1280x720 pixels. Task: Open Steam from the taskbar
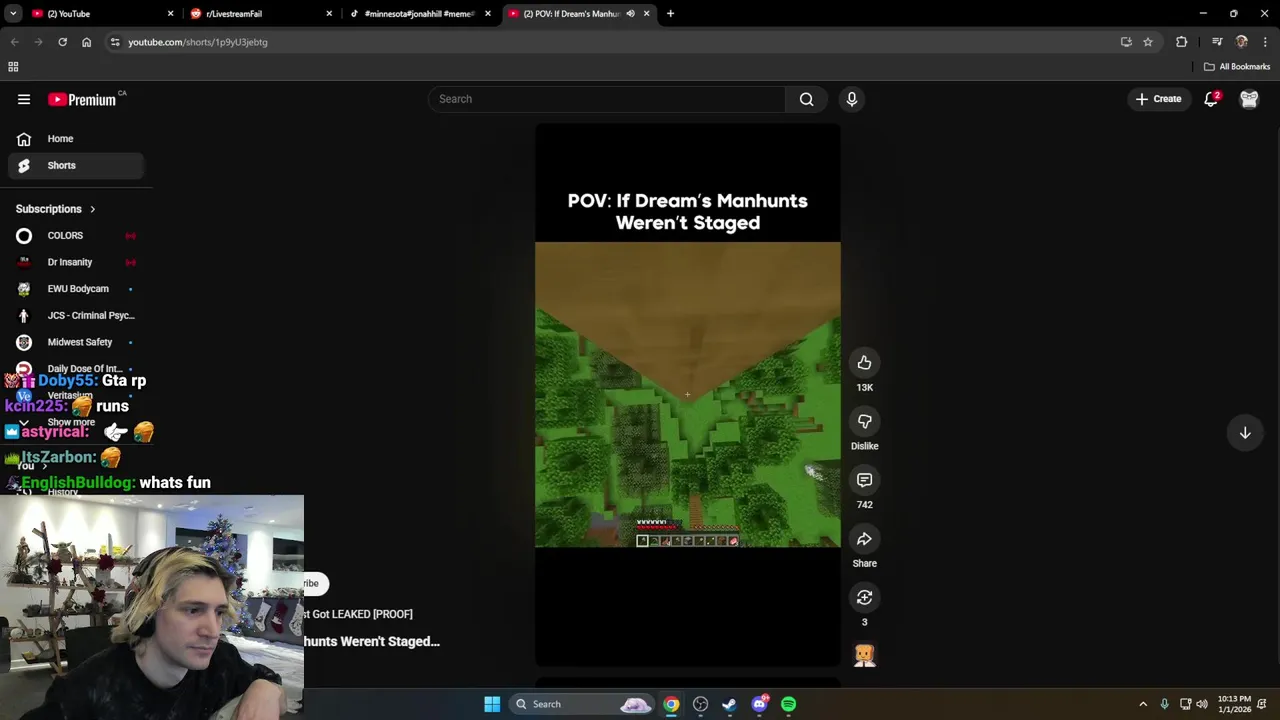(x=729, y=704)
